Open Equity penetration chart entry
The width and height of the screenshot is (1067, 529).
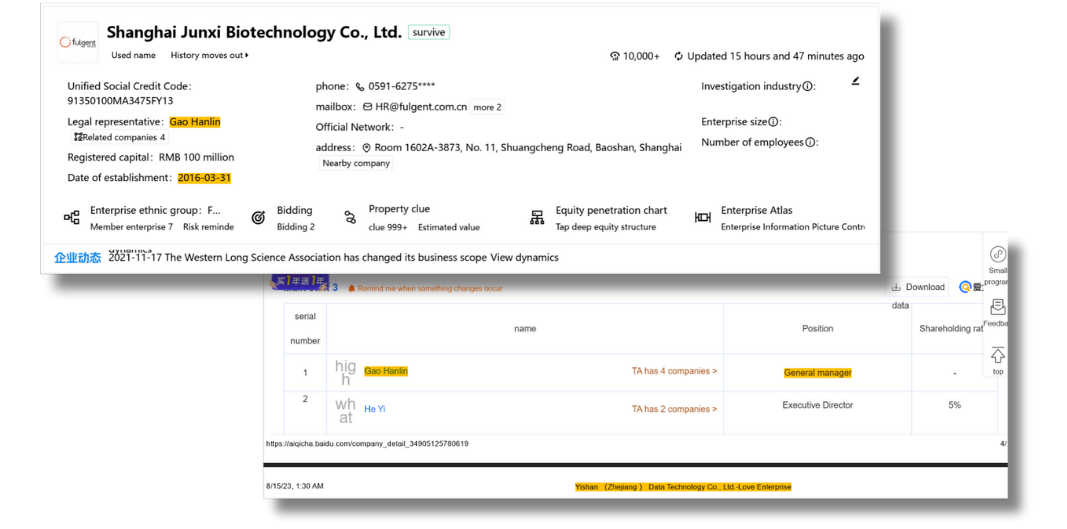pos(611,210)
